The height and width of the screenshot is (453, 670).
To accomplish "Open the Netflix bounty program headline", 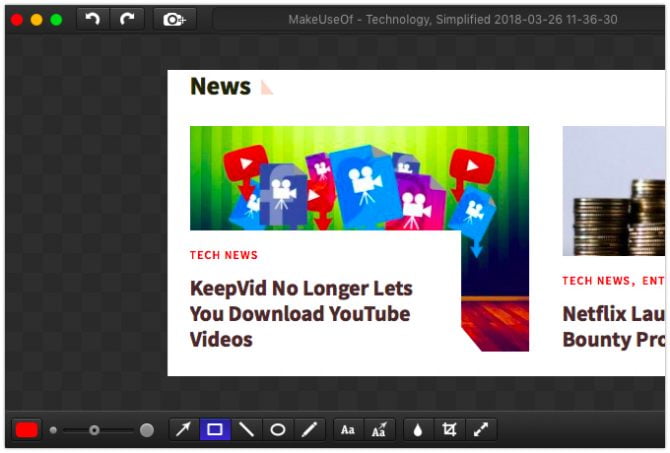I will coord(614,327).
